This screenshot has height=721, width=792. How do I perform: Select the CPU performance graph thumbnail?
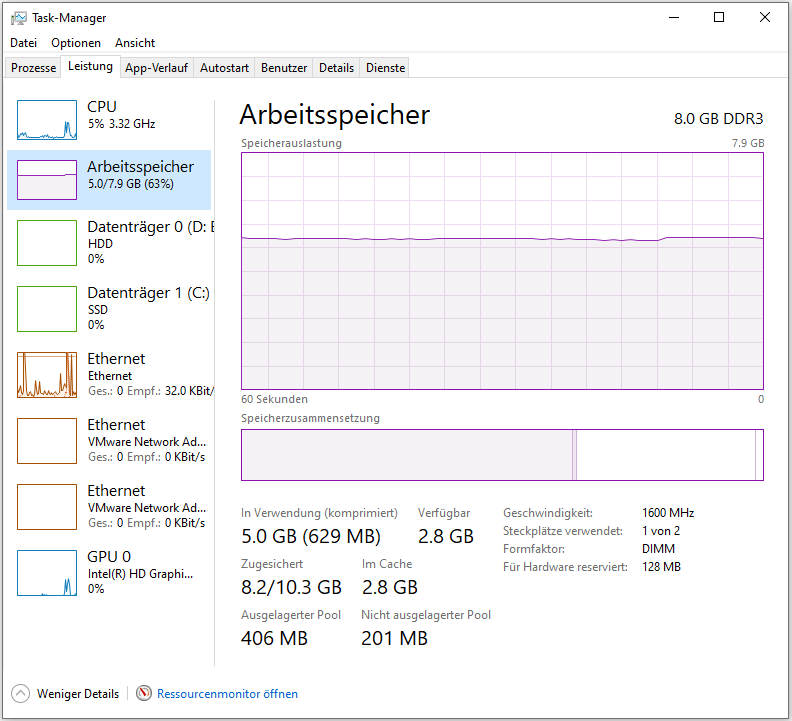[47, 119]
